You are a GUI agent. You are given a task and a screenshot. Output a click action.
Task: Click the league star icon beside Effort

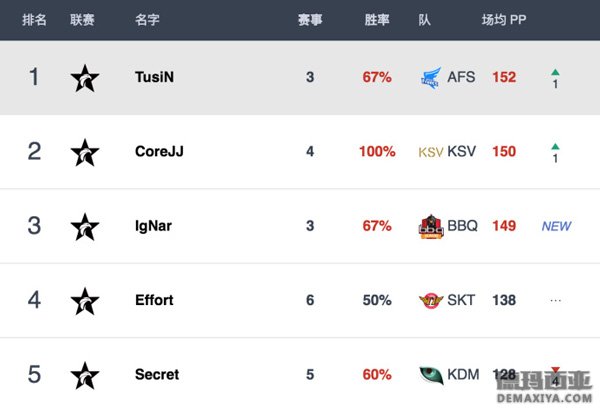[85, 301]
